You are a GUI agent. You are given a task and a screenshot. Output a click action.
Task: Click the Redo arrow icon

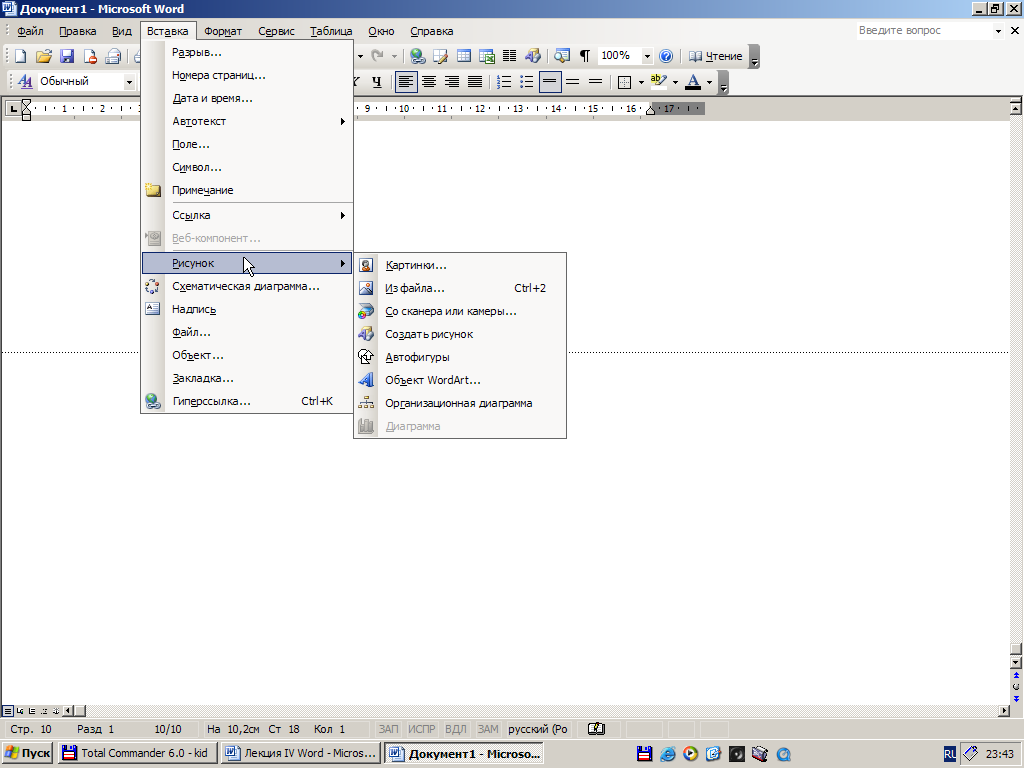point(377,56)
